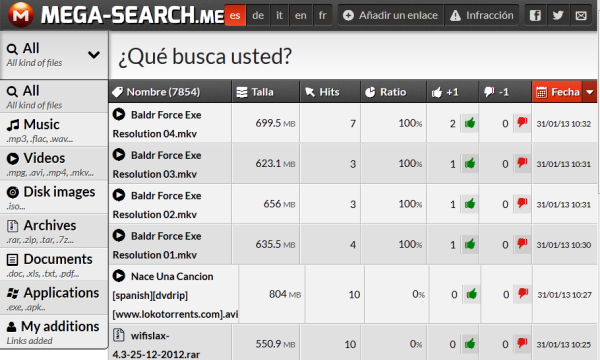Open the Facebook share icon

point(535,15)
